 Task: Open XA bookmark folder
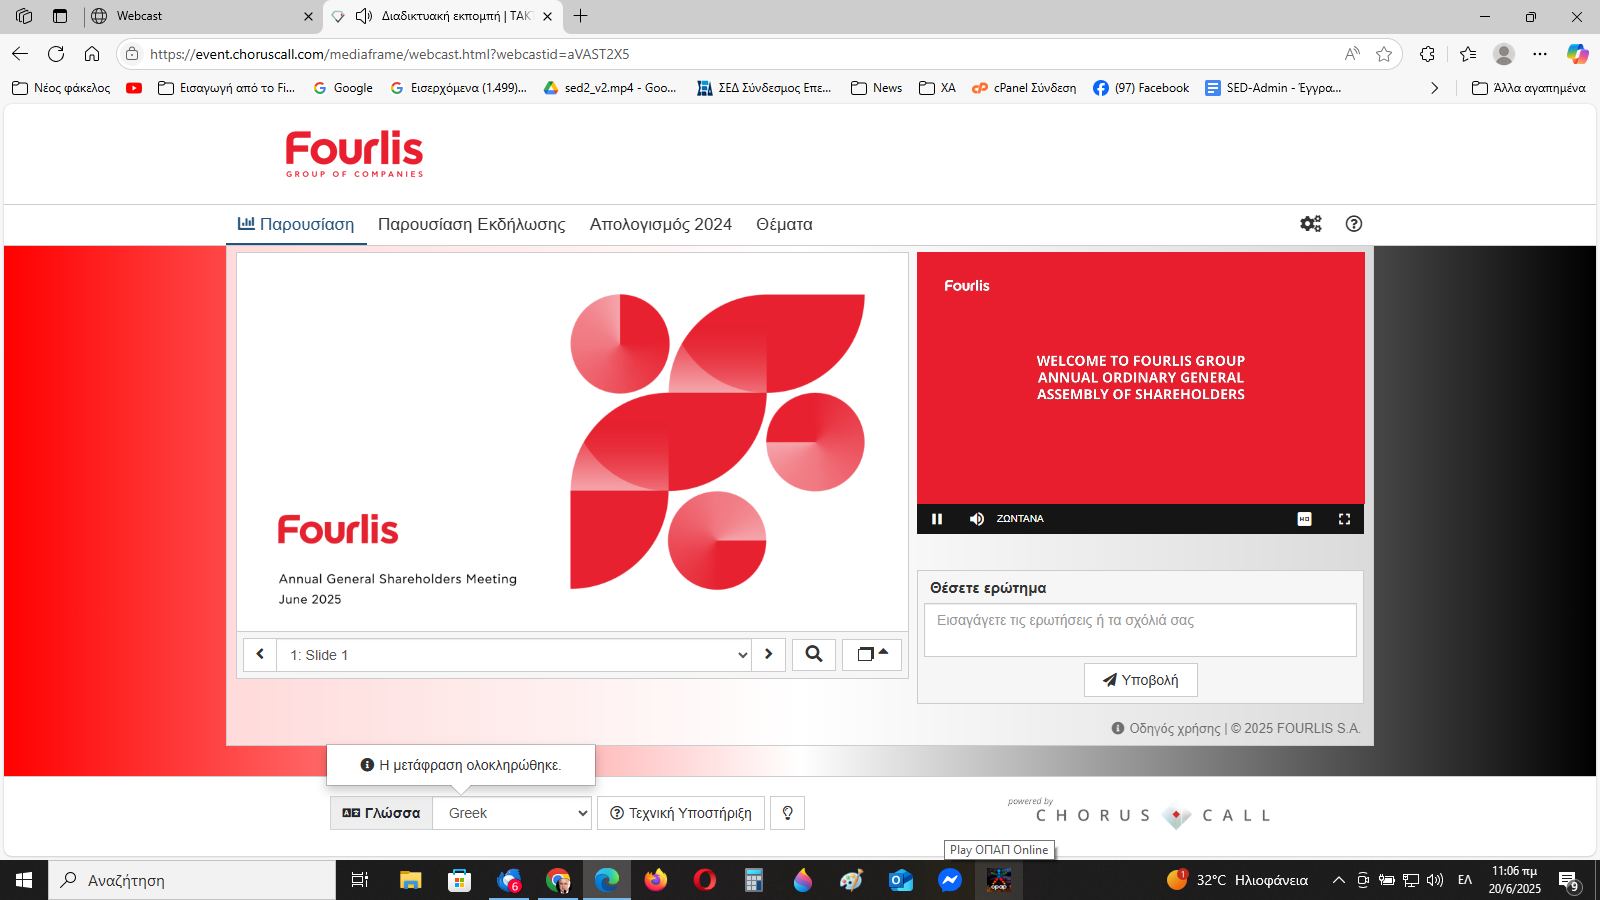pos(937,88)
